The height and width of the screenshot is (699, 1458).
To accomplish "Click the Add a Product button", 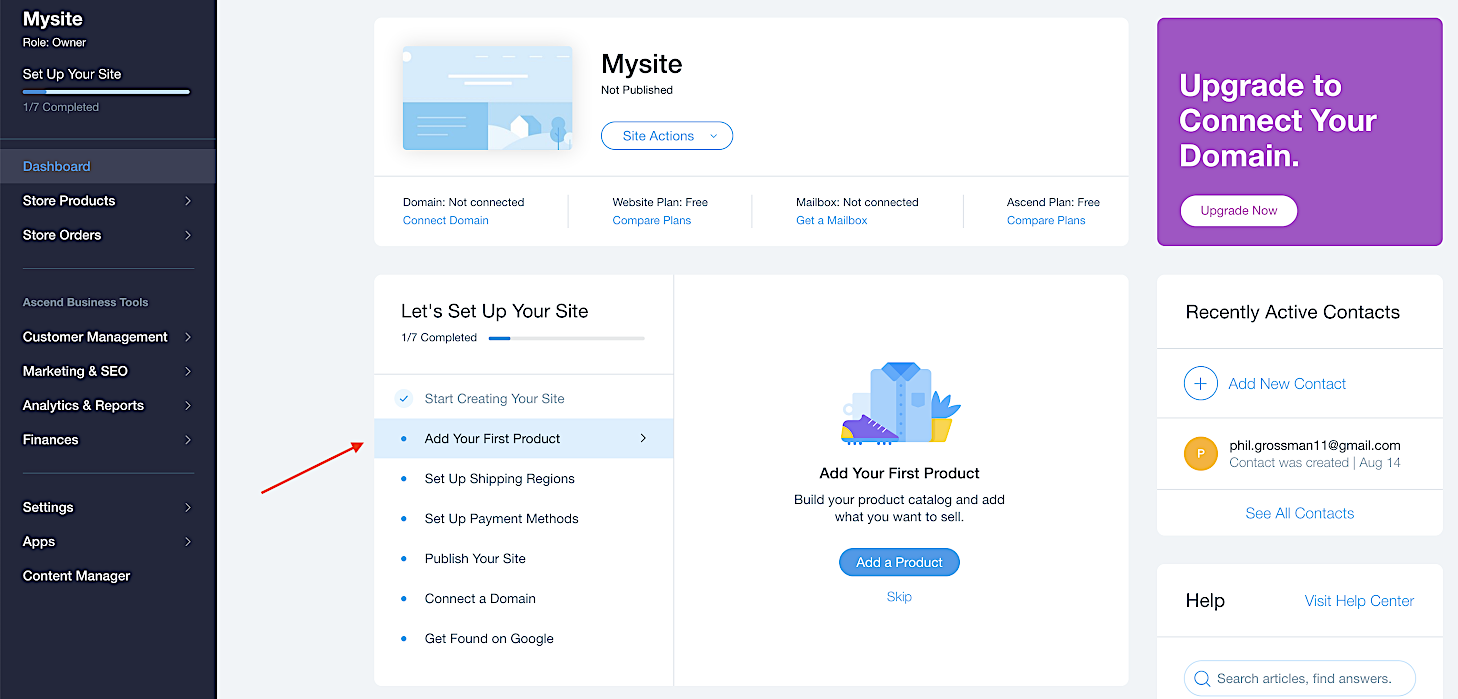I will [899, 562].
